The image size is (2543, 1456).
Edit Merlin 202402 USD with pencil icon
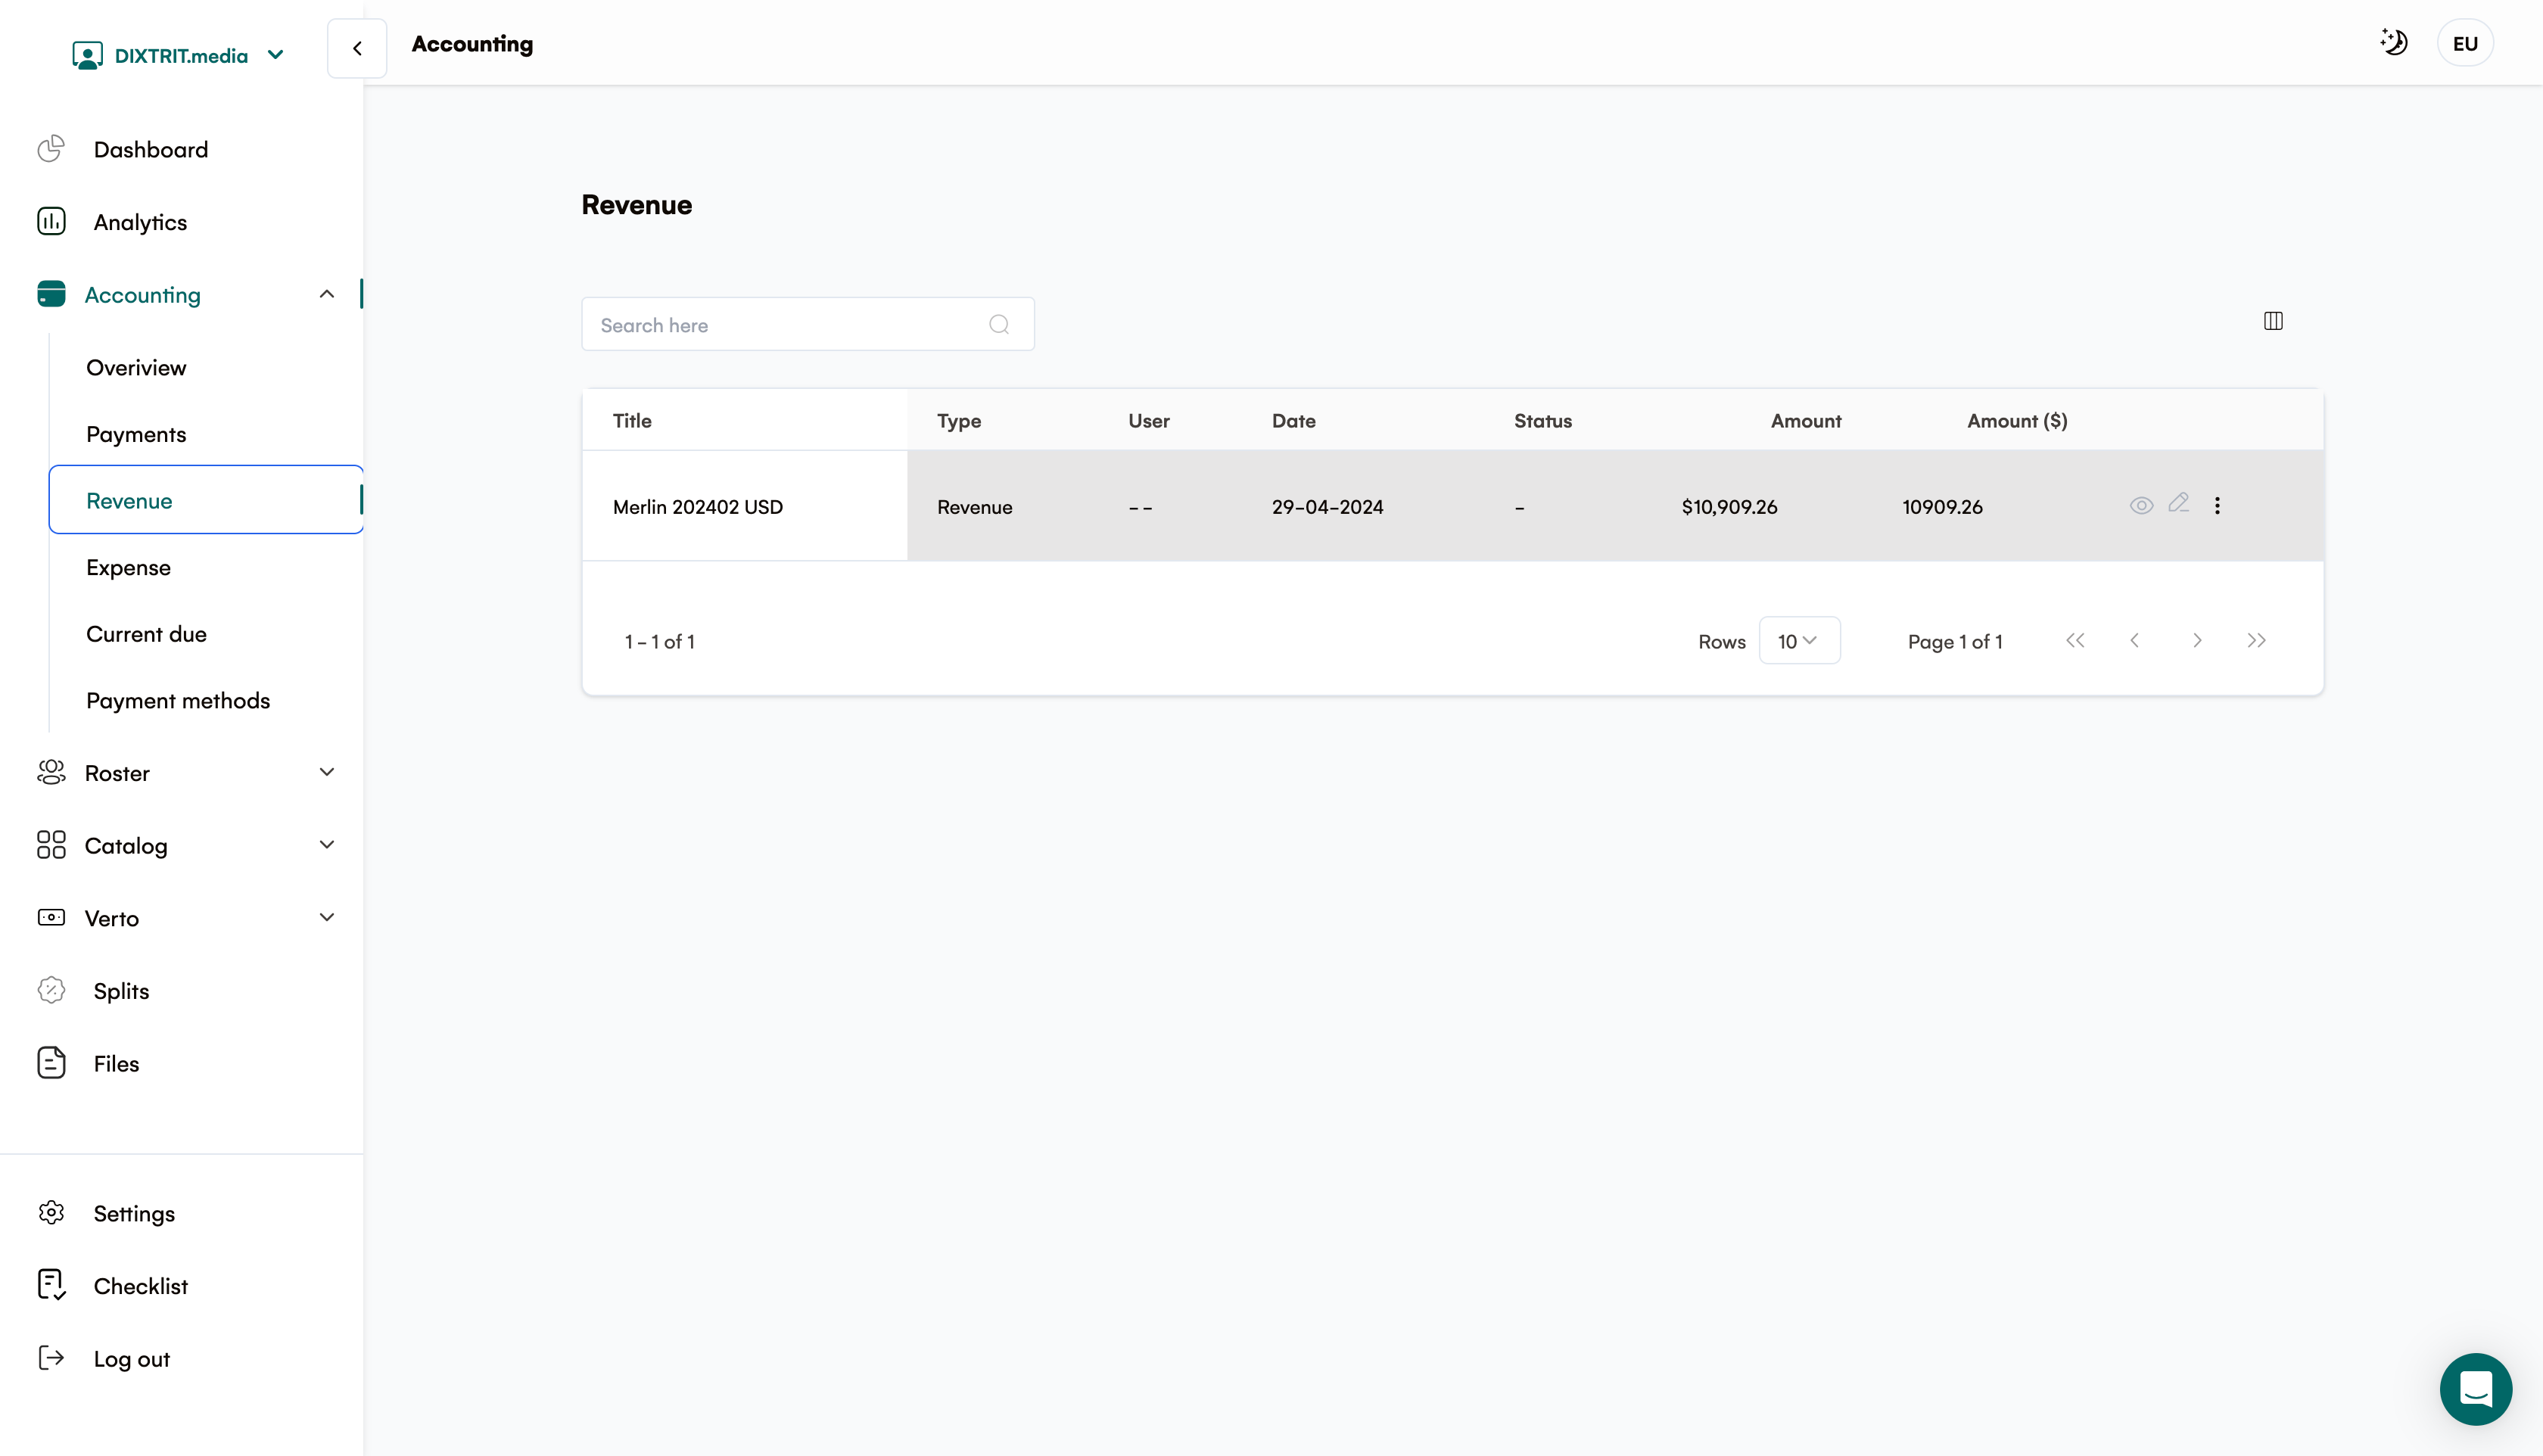2179,503
